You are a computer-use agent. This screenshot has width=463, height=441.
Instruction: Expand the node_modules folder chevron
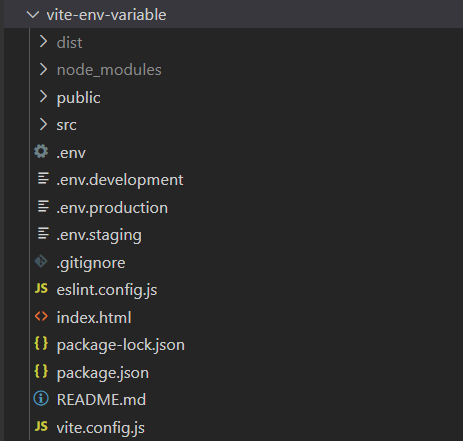(43, 69)
